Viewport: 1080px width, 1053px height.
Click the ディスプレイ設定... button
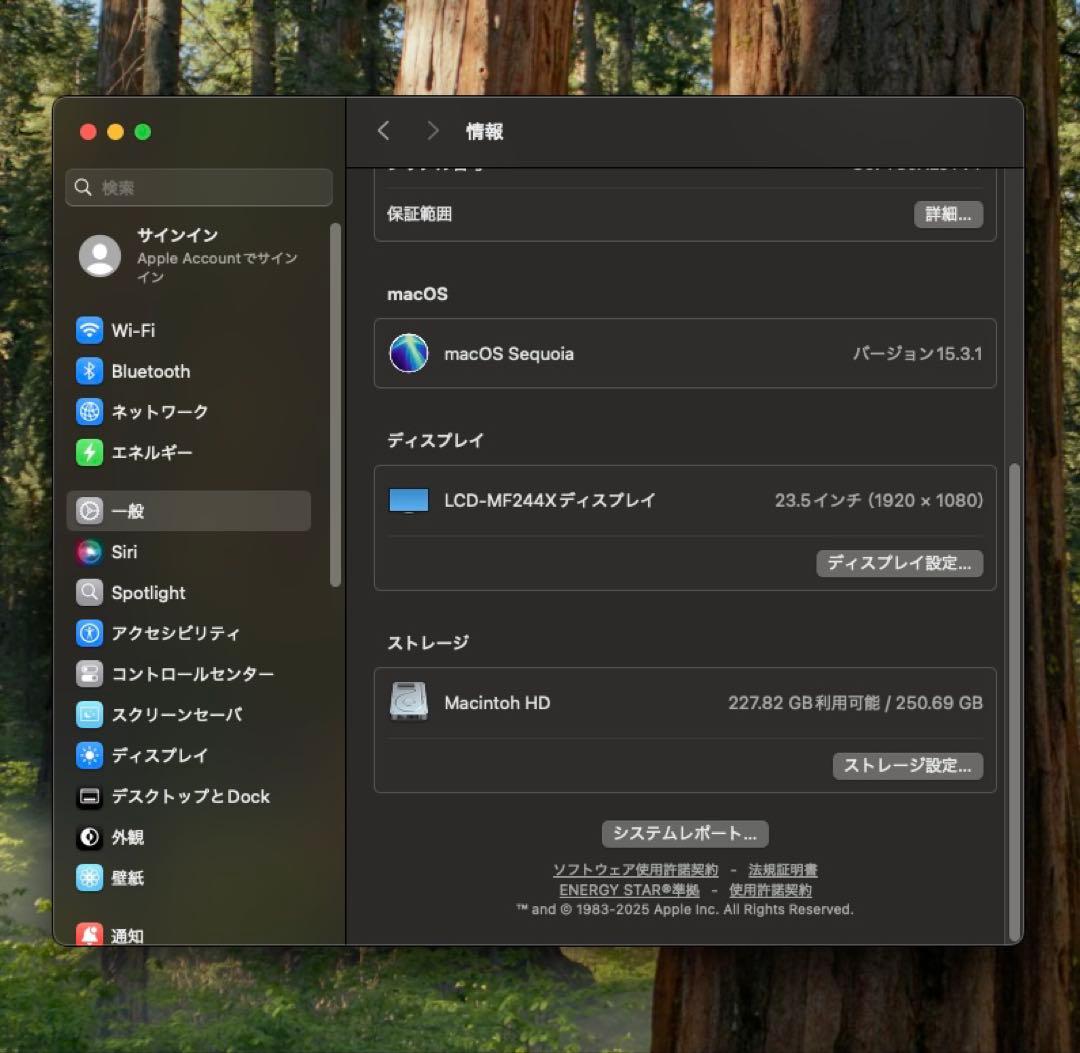[x=899, y=563]
